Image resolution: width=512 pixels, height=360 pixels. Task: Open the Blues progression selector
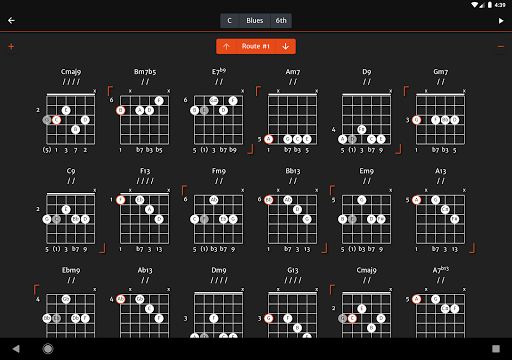[255, 21]
